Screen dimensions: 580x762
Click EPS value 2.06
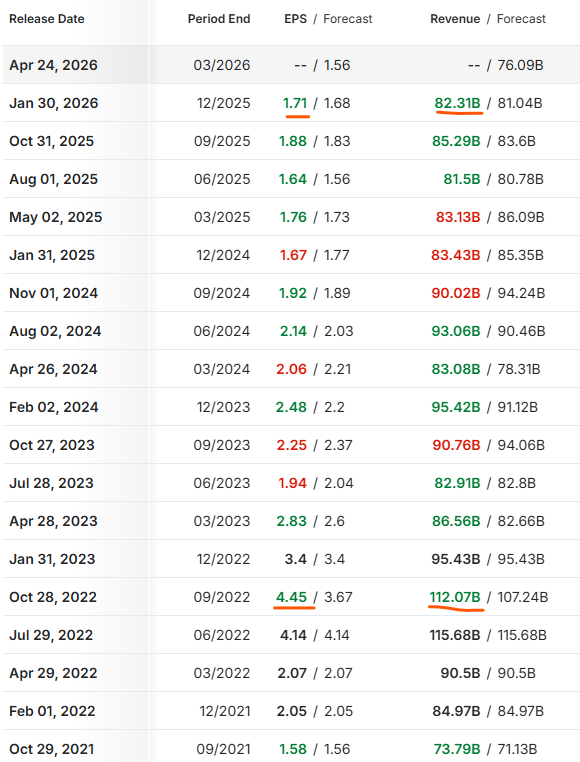[292, 369]
